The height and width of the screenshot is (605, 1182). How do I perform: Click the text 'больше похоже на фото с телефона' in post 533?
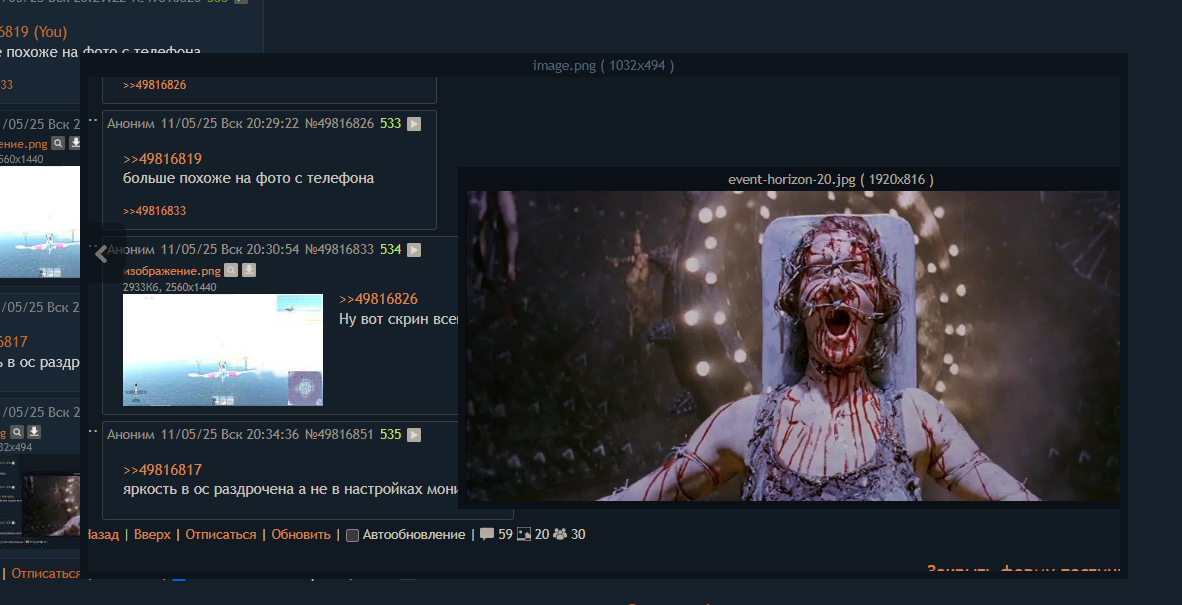[249, 179]
